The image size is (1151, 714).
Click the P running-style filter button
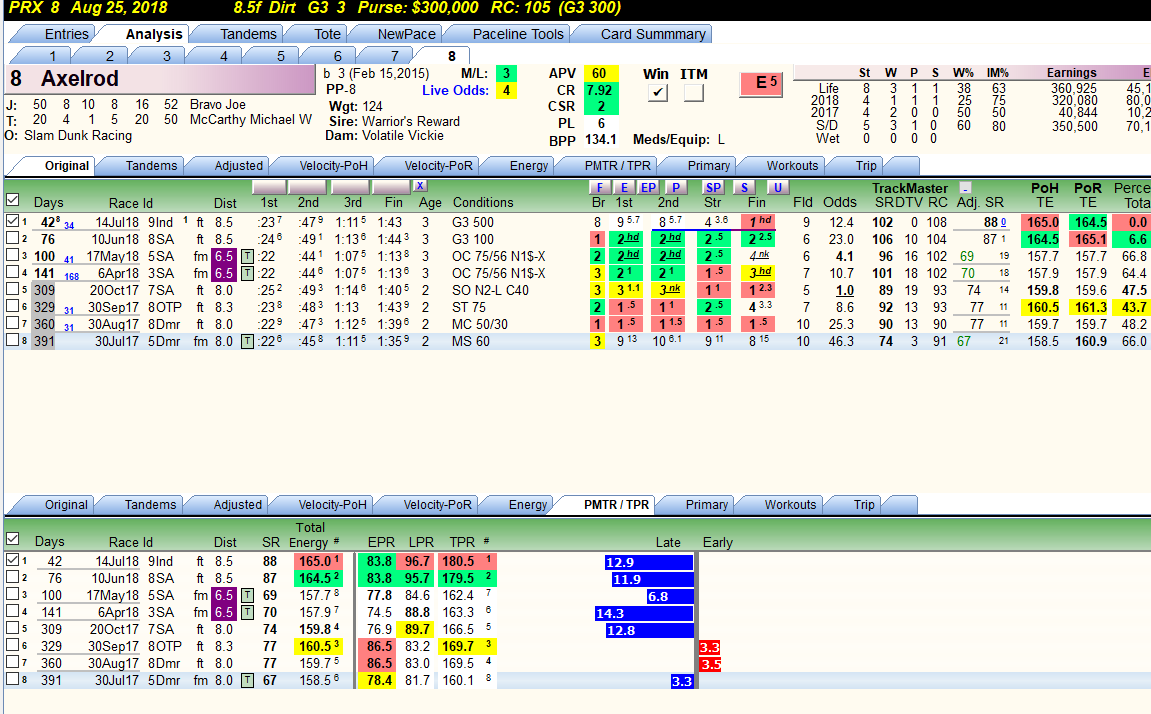[x=675, y=187]
